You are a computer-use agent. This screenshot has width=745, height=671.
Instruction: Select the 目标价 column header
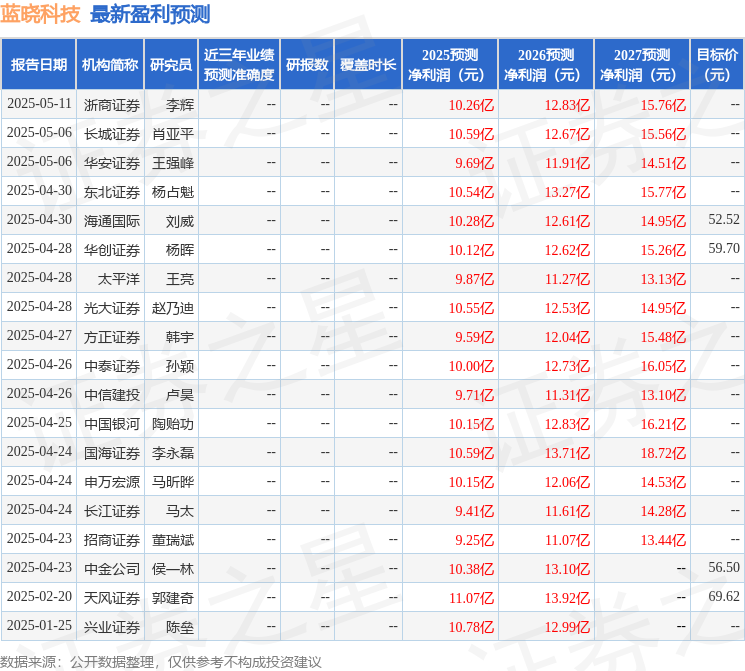pyautogui.click(x=717, y=64)
